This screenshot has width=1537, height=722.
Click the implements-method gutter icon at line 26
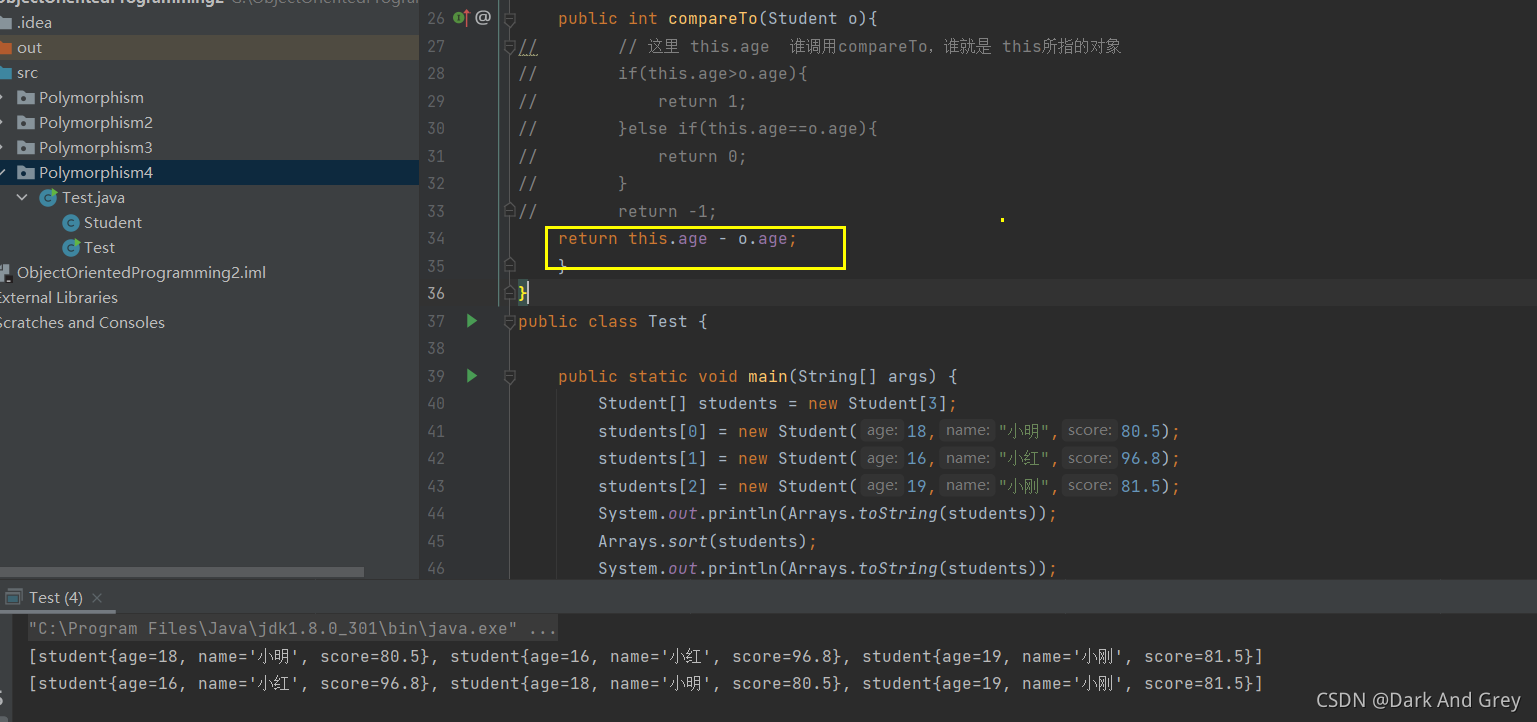(x=462, y=17)
